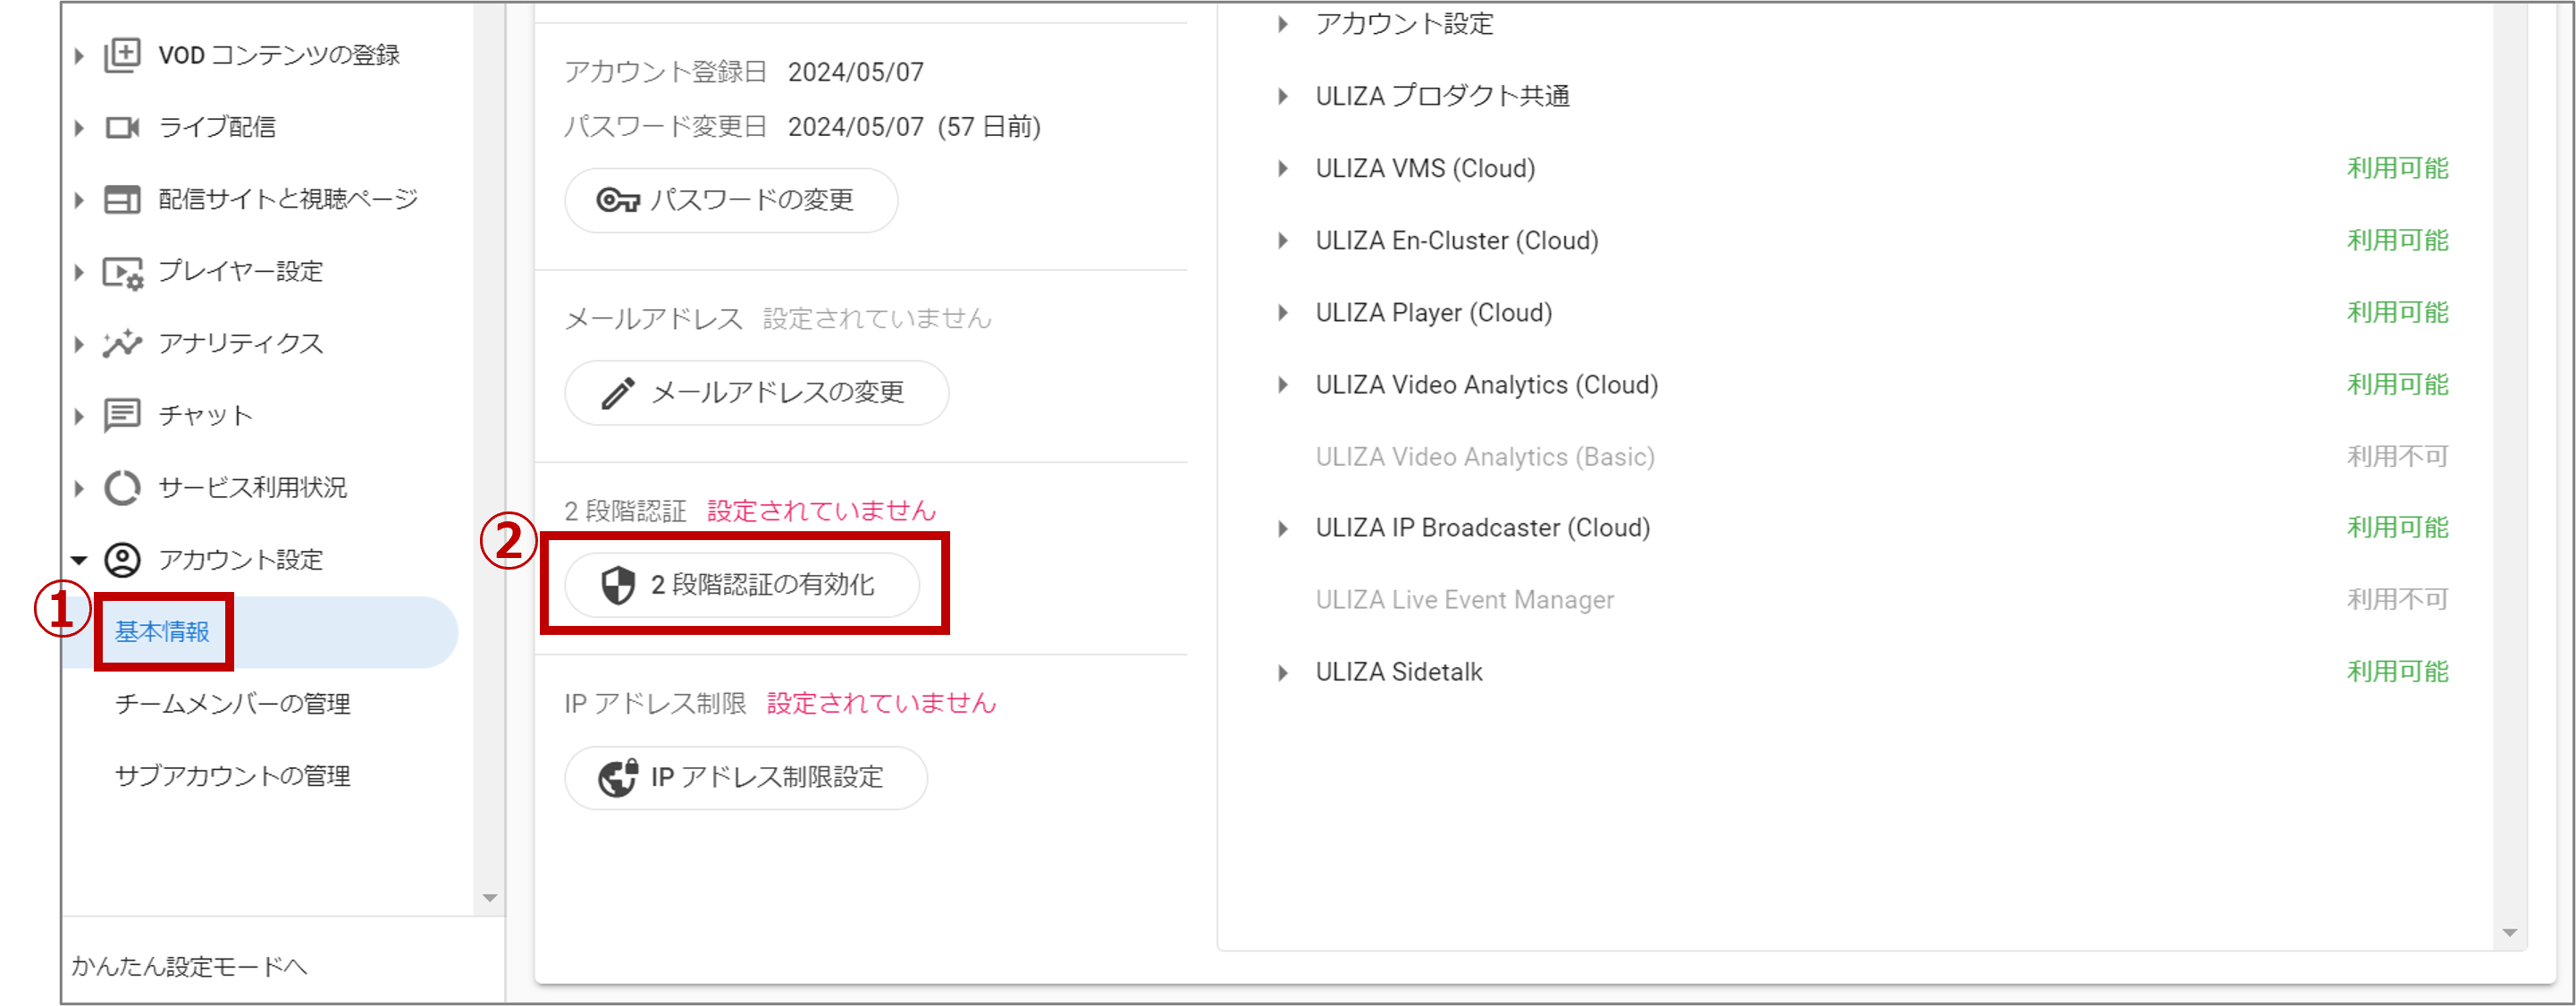The image size is (2576, 1006).
Task: Open サブアカウントの管理 menu item
Action: [232, 776]
